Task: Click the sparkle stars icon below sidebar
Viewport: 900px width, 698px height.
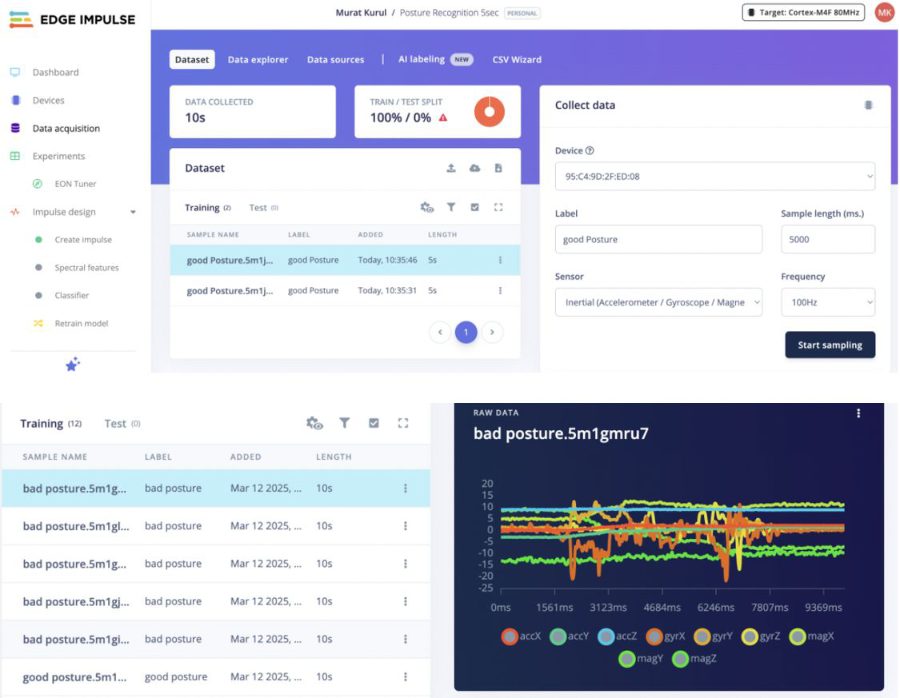Action: point(72,364)
